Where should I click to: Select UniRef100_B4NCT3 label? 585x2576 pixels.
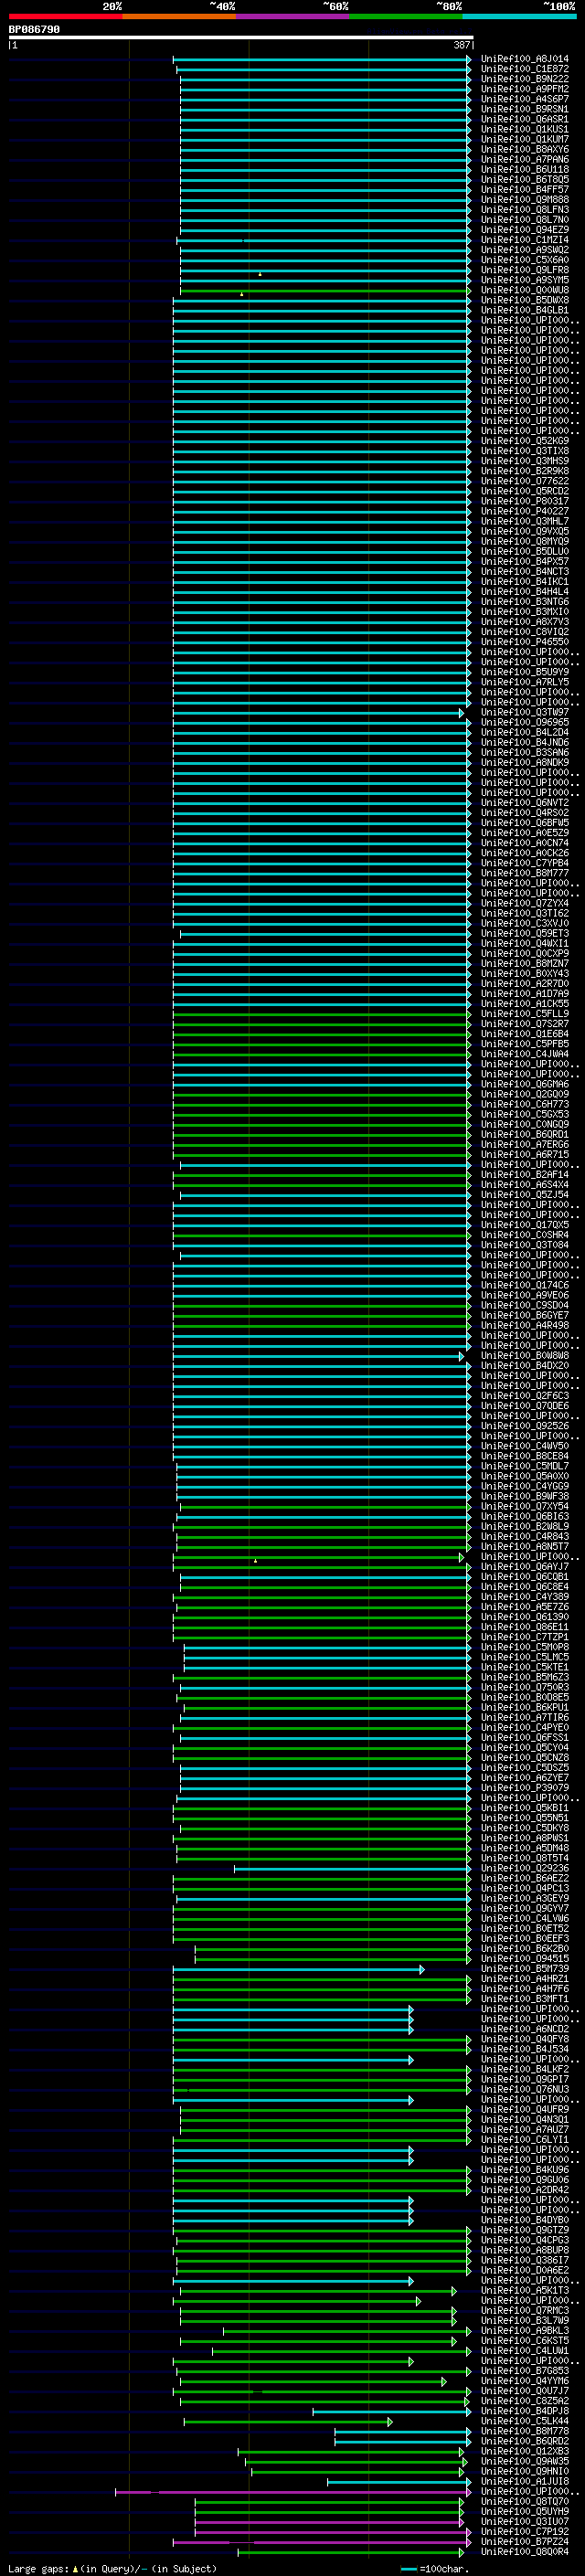coord(525,571)
